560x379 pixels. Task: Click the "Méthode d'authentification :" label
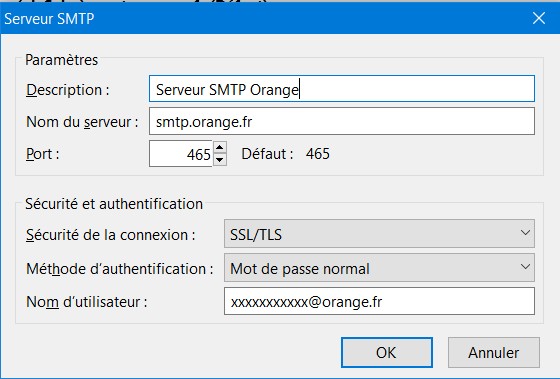pos(120,269)
